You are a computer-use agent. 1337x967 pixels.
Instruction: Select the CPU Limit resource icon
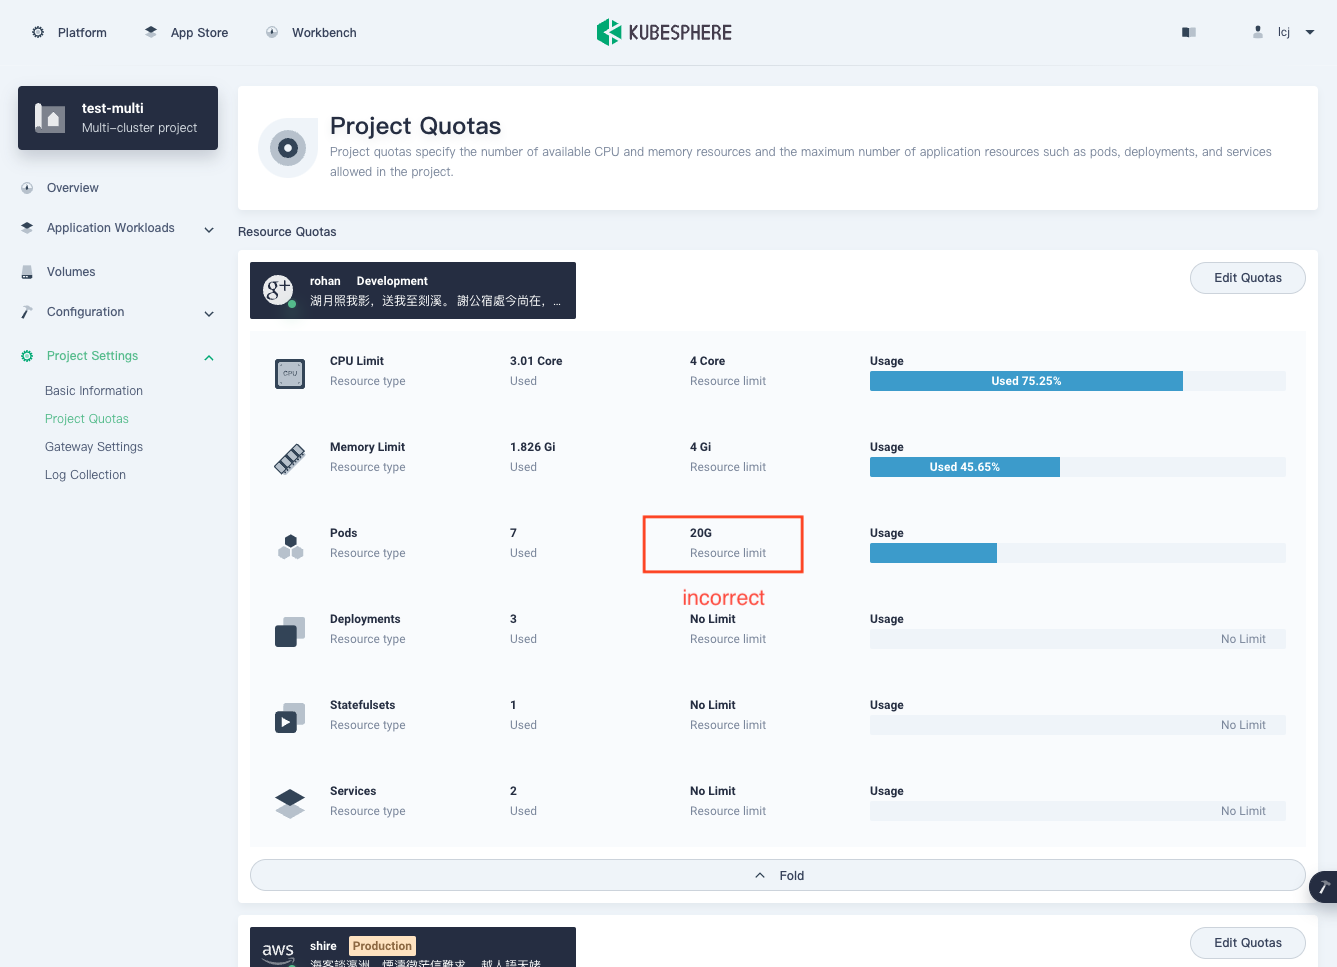[290, 373]
